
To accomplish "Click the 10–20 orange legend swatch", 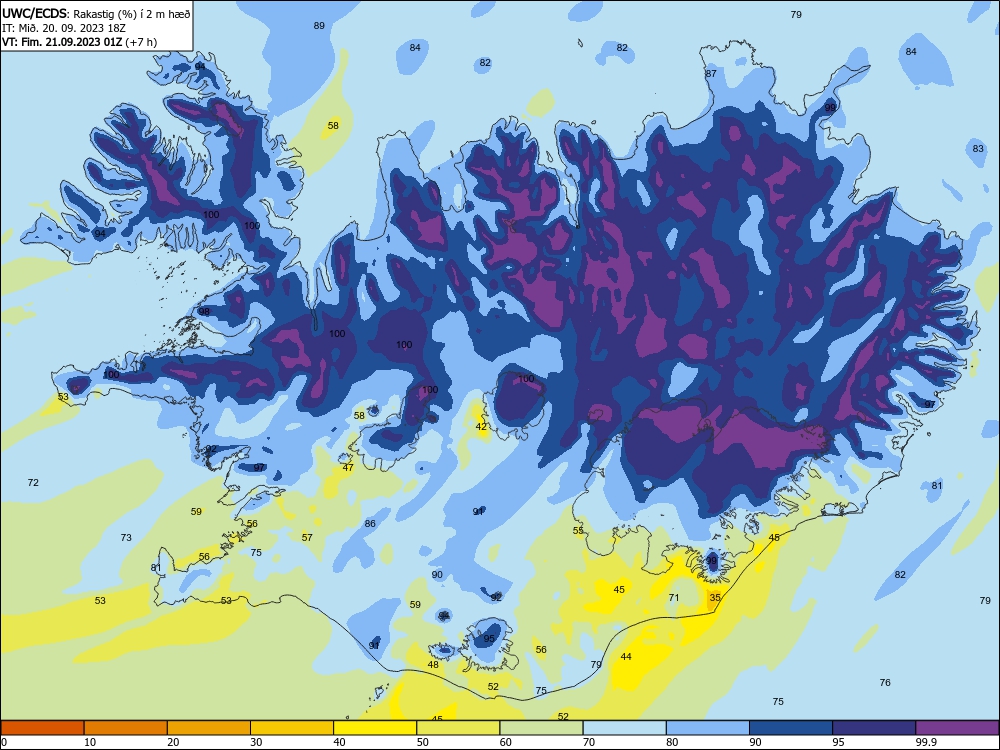I will (x=126, y=728).
